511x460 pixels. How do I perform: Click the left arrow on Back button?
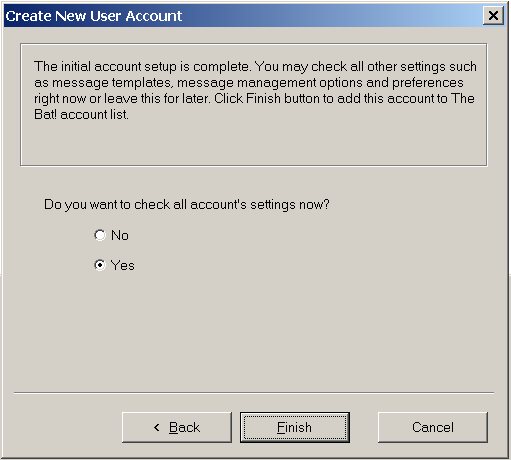click(x=157, y=427)
